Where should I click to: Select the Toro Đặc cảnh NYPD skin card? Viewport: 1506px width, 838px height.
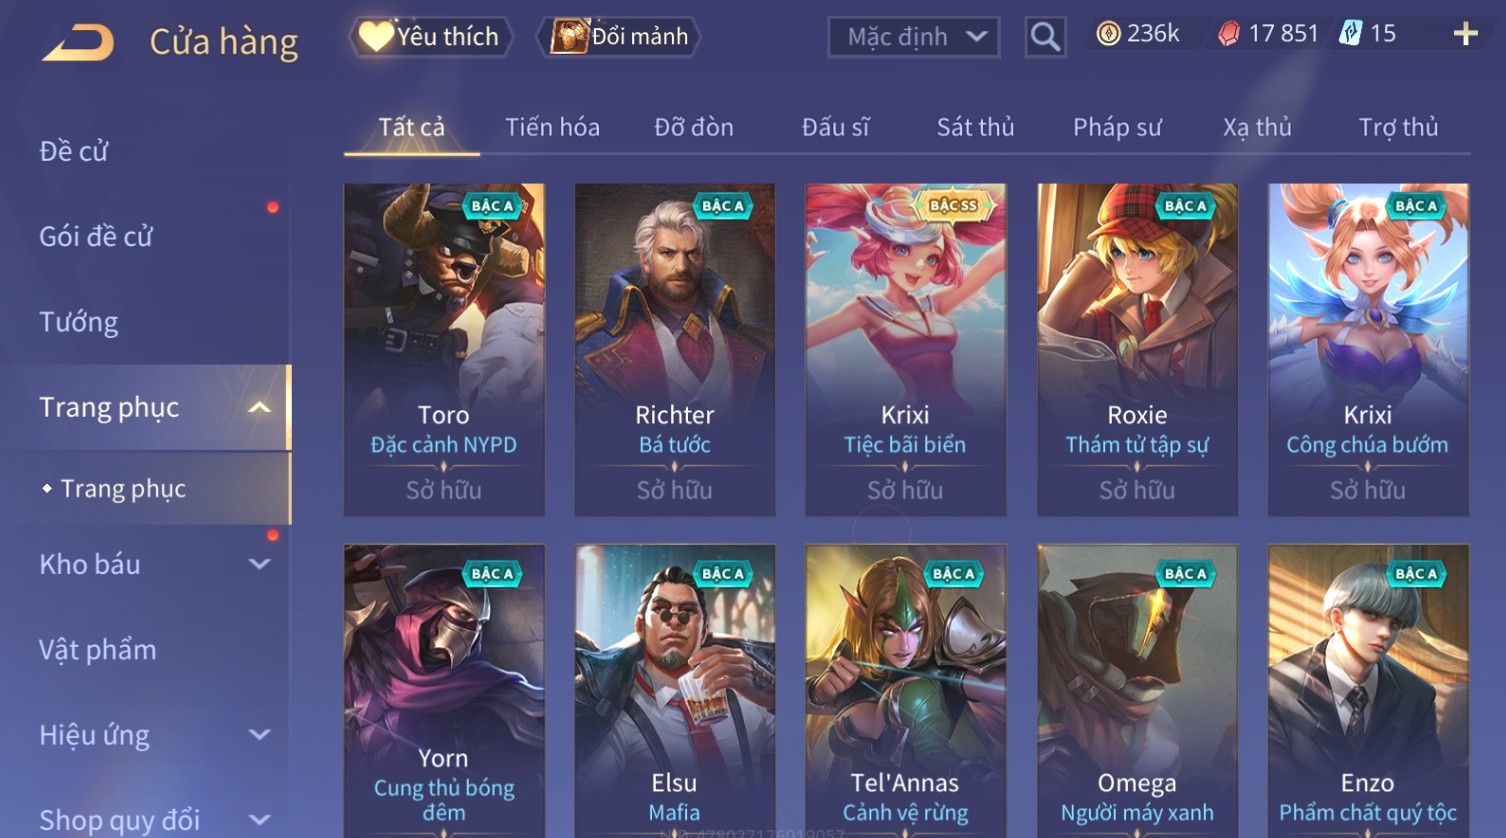pyautogui.click(x=444, y=349)
